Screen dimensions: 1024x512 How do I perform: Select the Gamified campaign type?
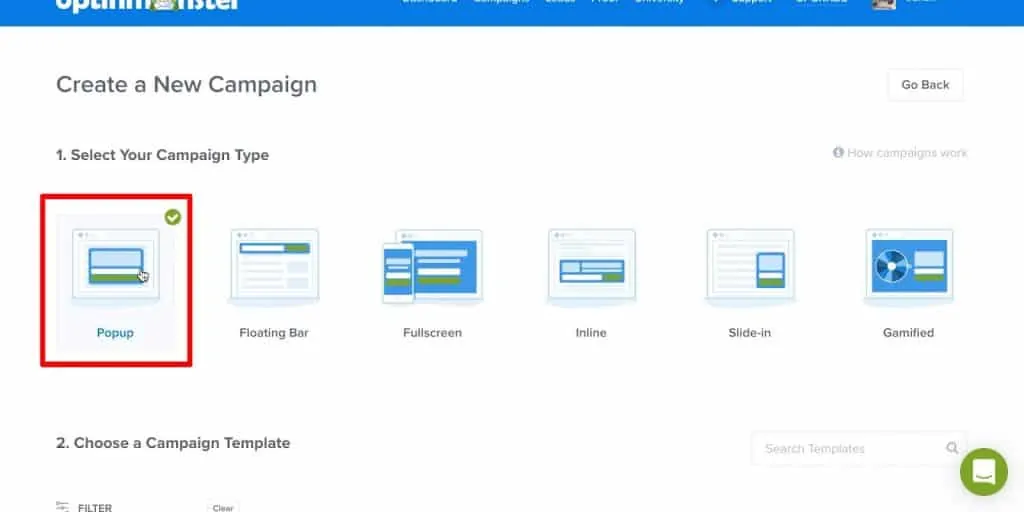tap(908, 281)
